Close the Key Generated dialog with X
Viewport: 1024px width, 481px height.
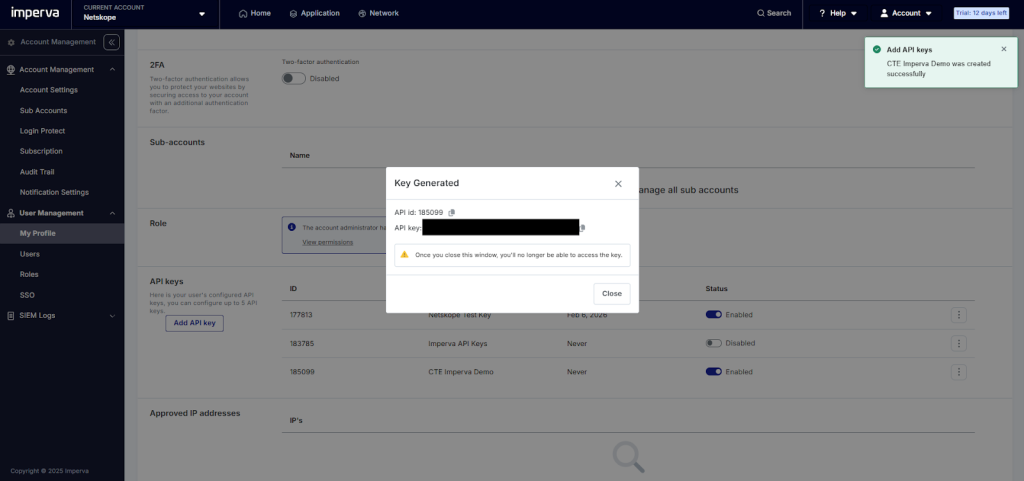click(618, 184)
